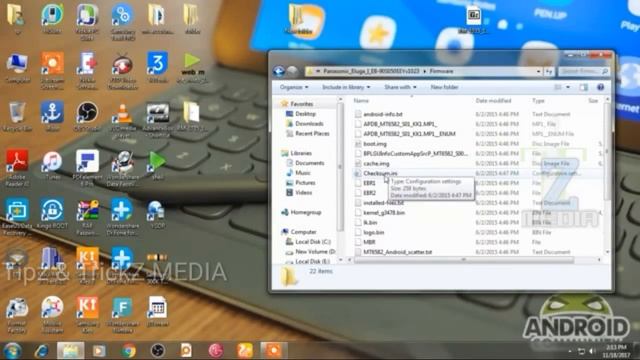This screenshot has width=640, height=360.
Task: Open the green webm play icon
Action: (x=192, y=68)
